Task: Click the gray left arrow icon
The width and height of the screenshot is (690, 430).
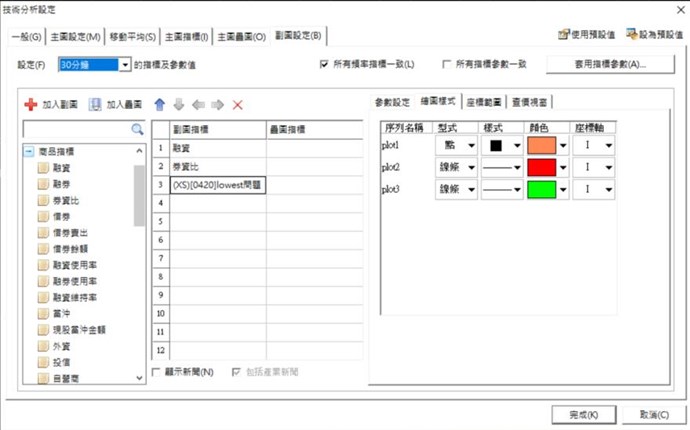Action: coord(198,105)
